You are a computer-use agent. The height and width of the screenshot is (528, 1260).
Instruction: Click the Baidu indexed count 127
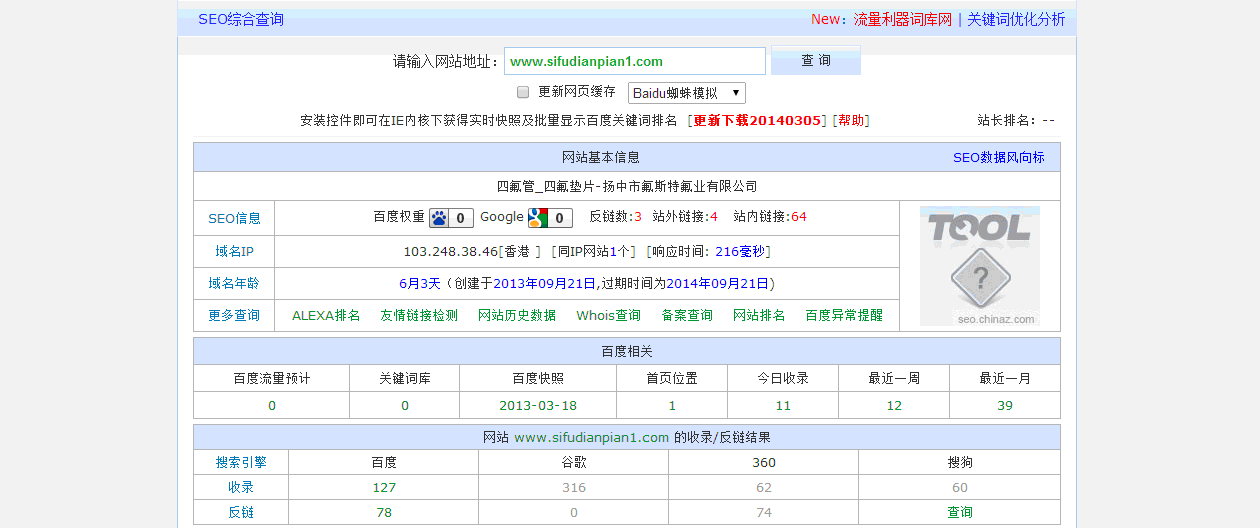click(x=384, y=487)
